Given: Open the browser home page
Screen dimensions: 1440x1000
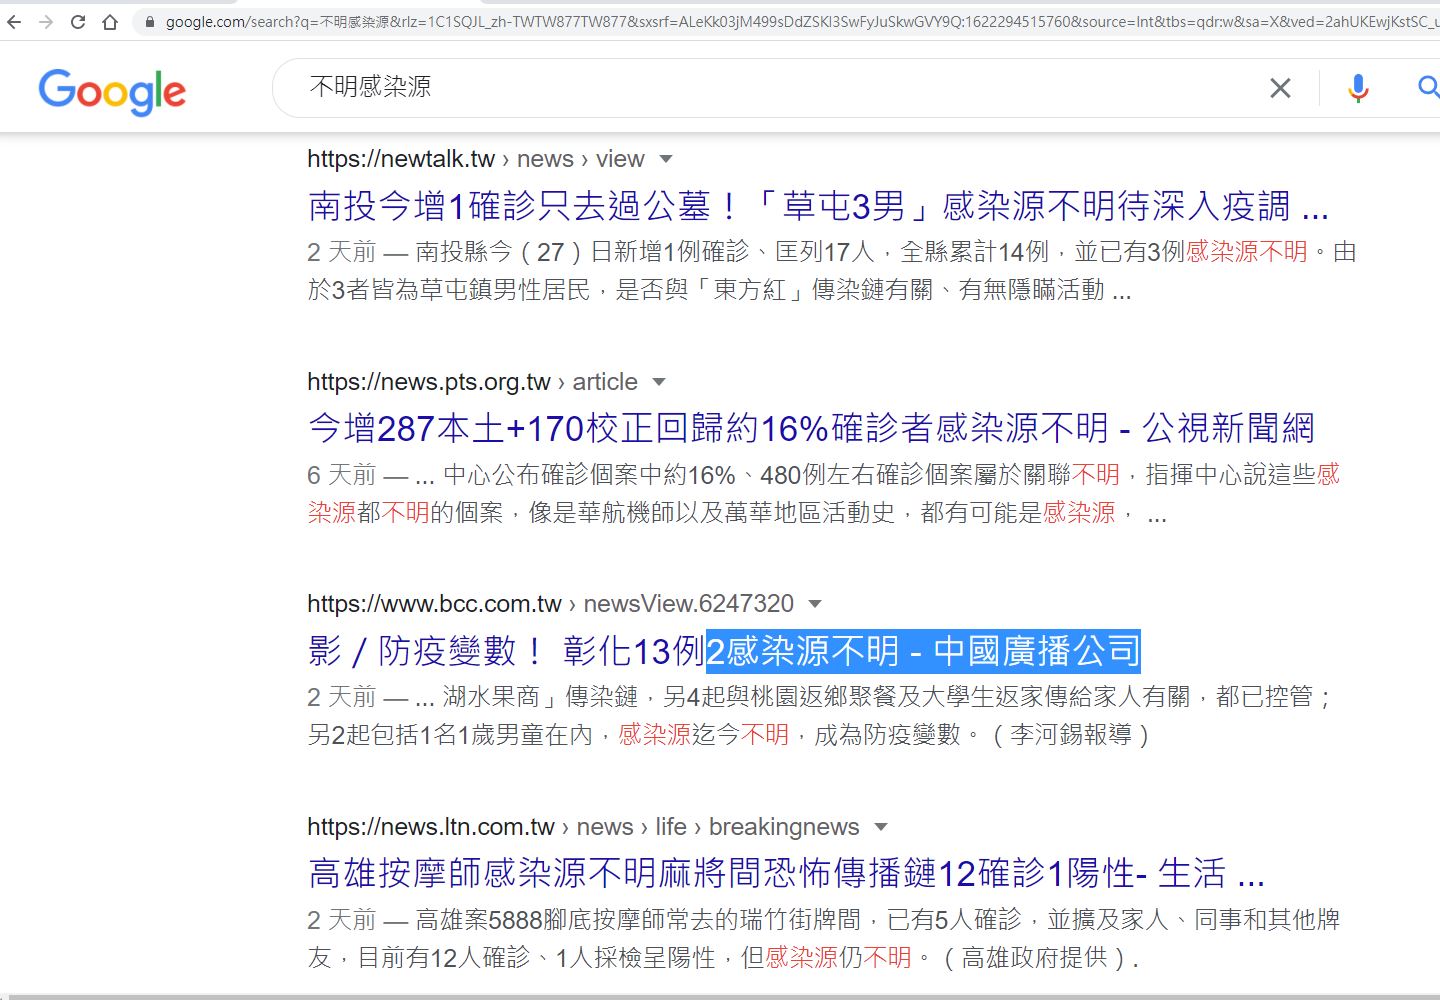Looking at the screenshot, I should (110, 22).
